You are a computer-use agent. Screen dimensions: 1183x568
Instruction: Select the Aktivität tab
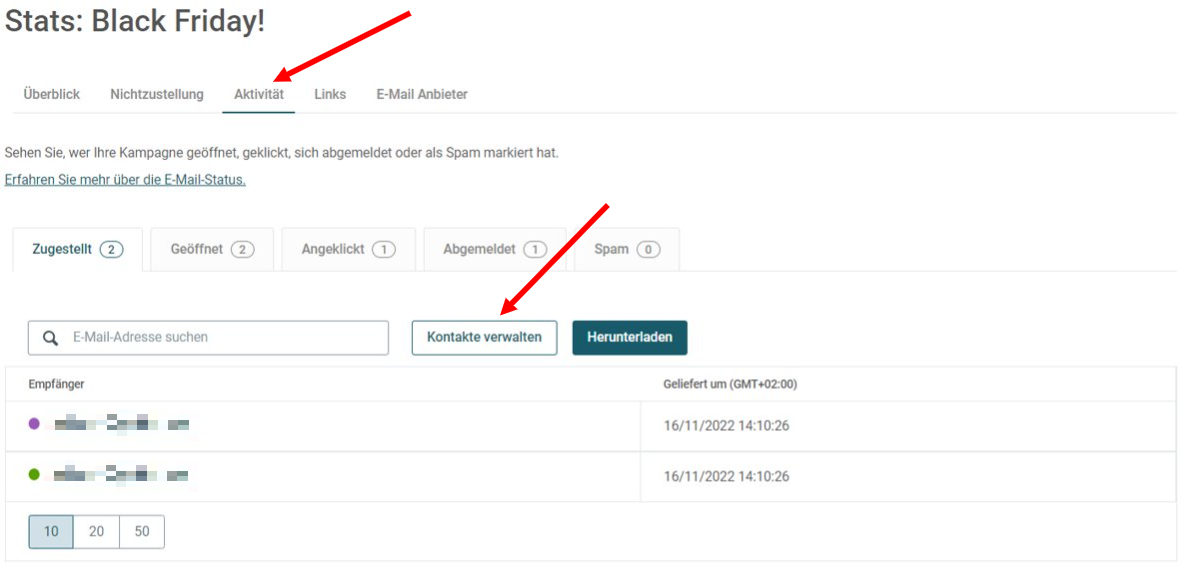259,94
